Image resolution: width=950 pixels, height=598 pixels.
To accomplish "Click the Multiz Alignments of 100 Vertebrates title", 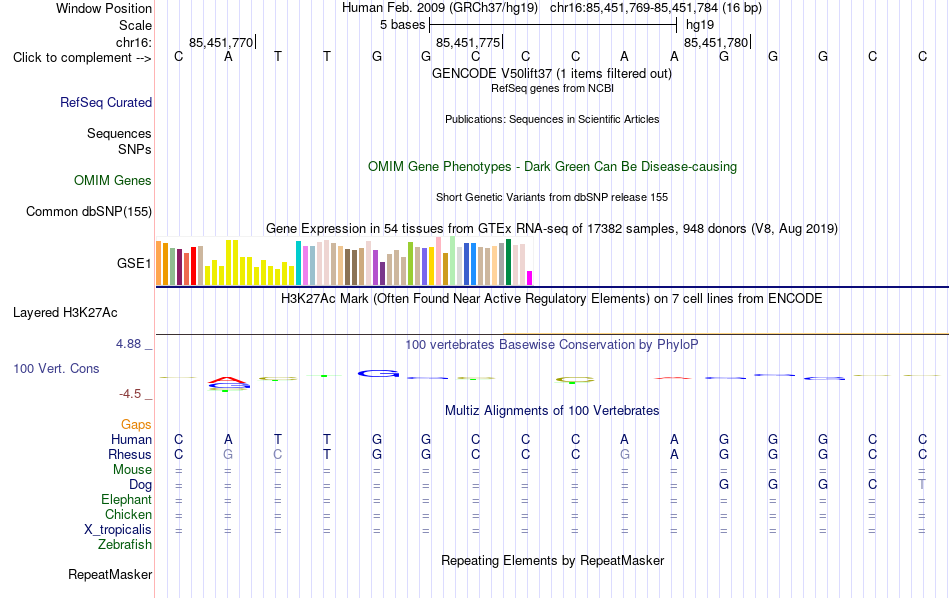I will 552,411.
